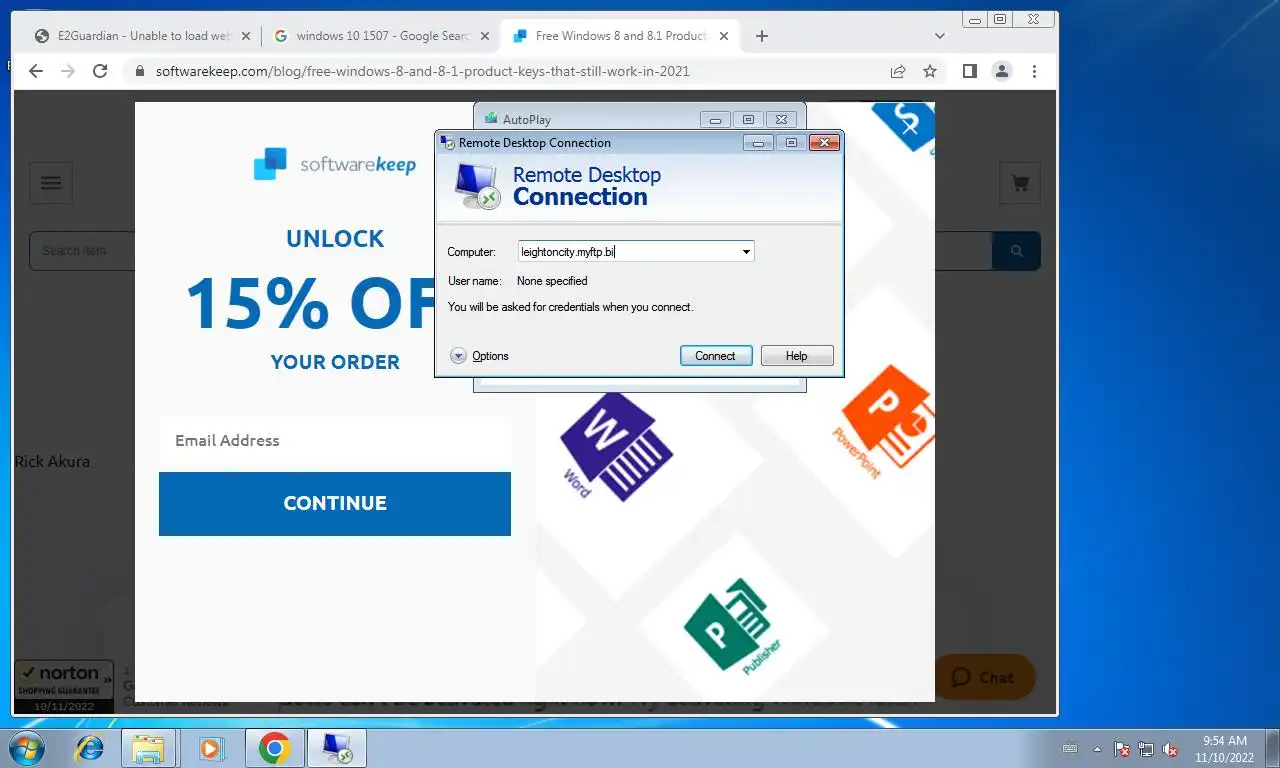The width and height of the screenshot is (1280, 768).
Task: Open the hamburger menu on SoftwareKeep site
Action: pyautogui.click(x=51, y=183)
